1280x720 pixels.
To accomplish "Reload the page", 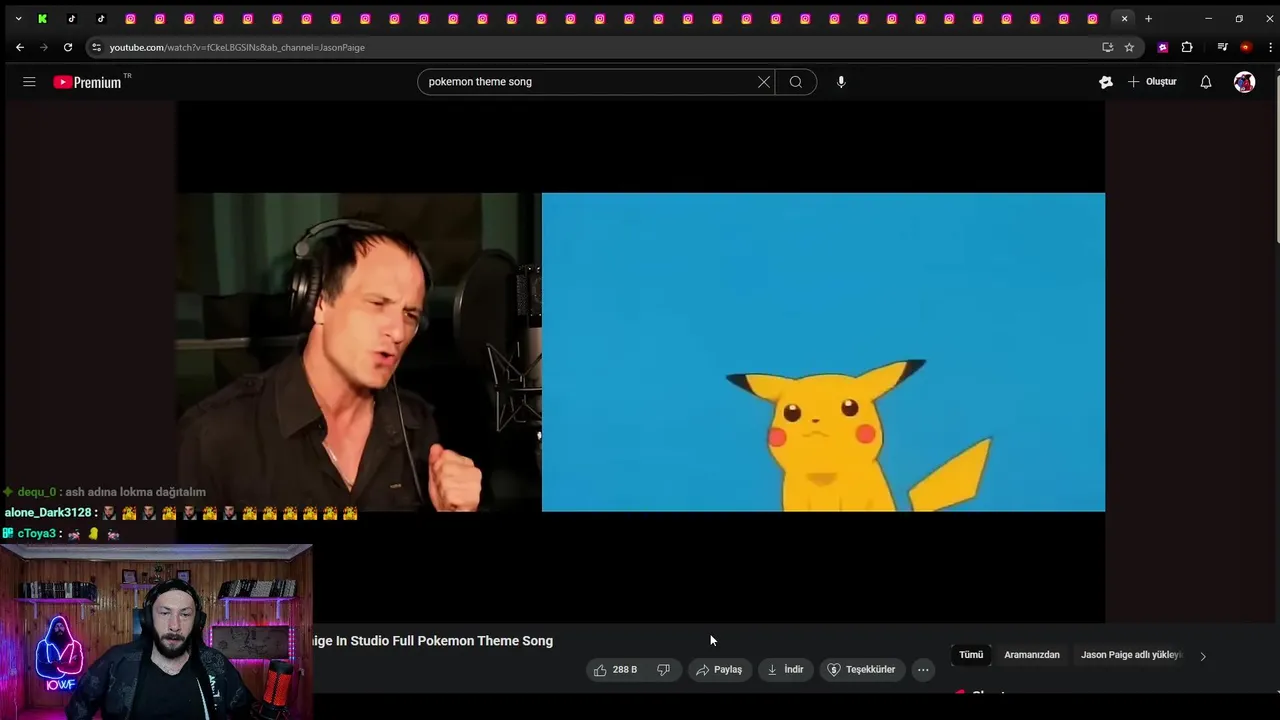I will click(68, 47).
